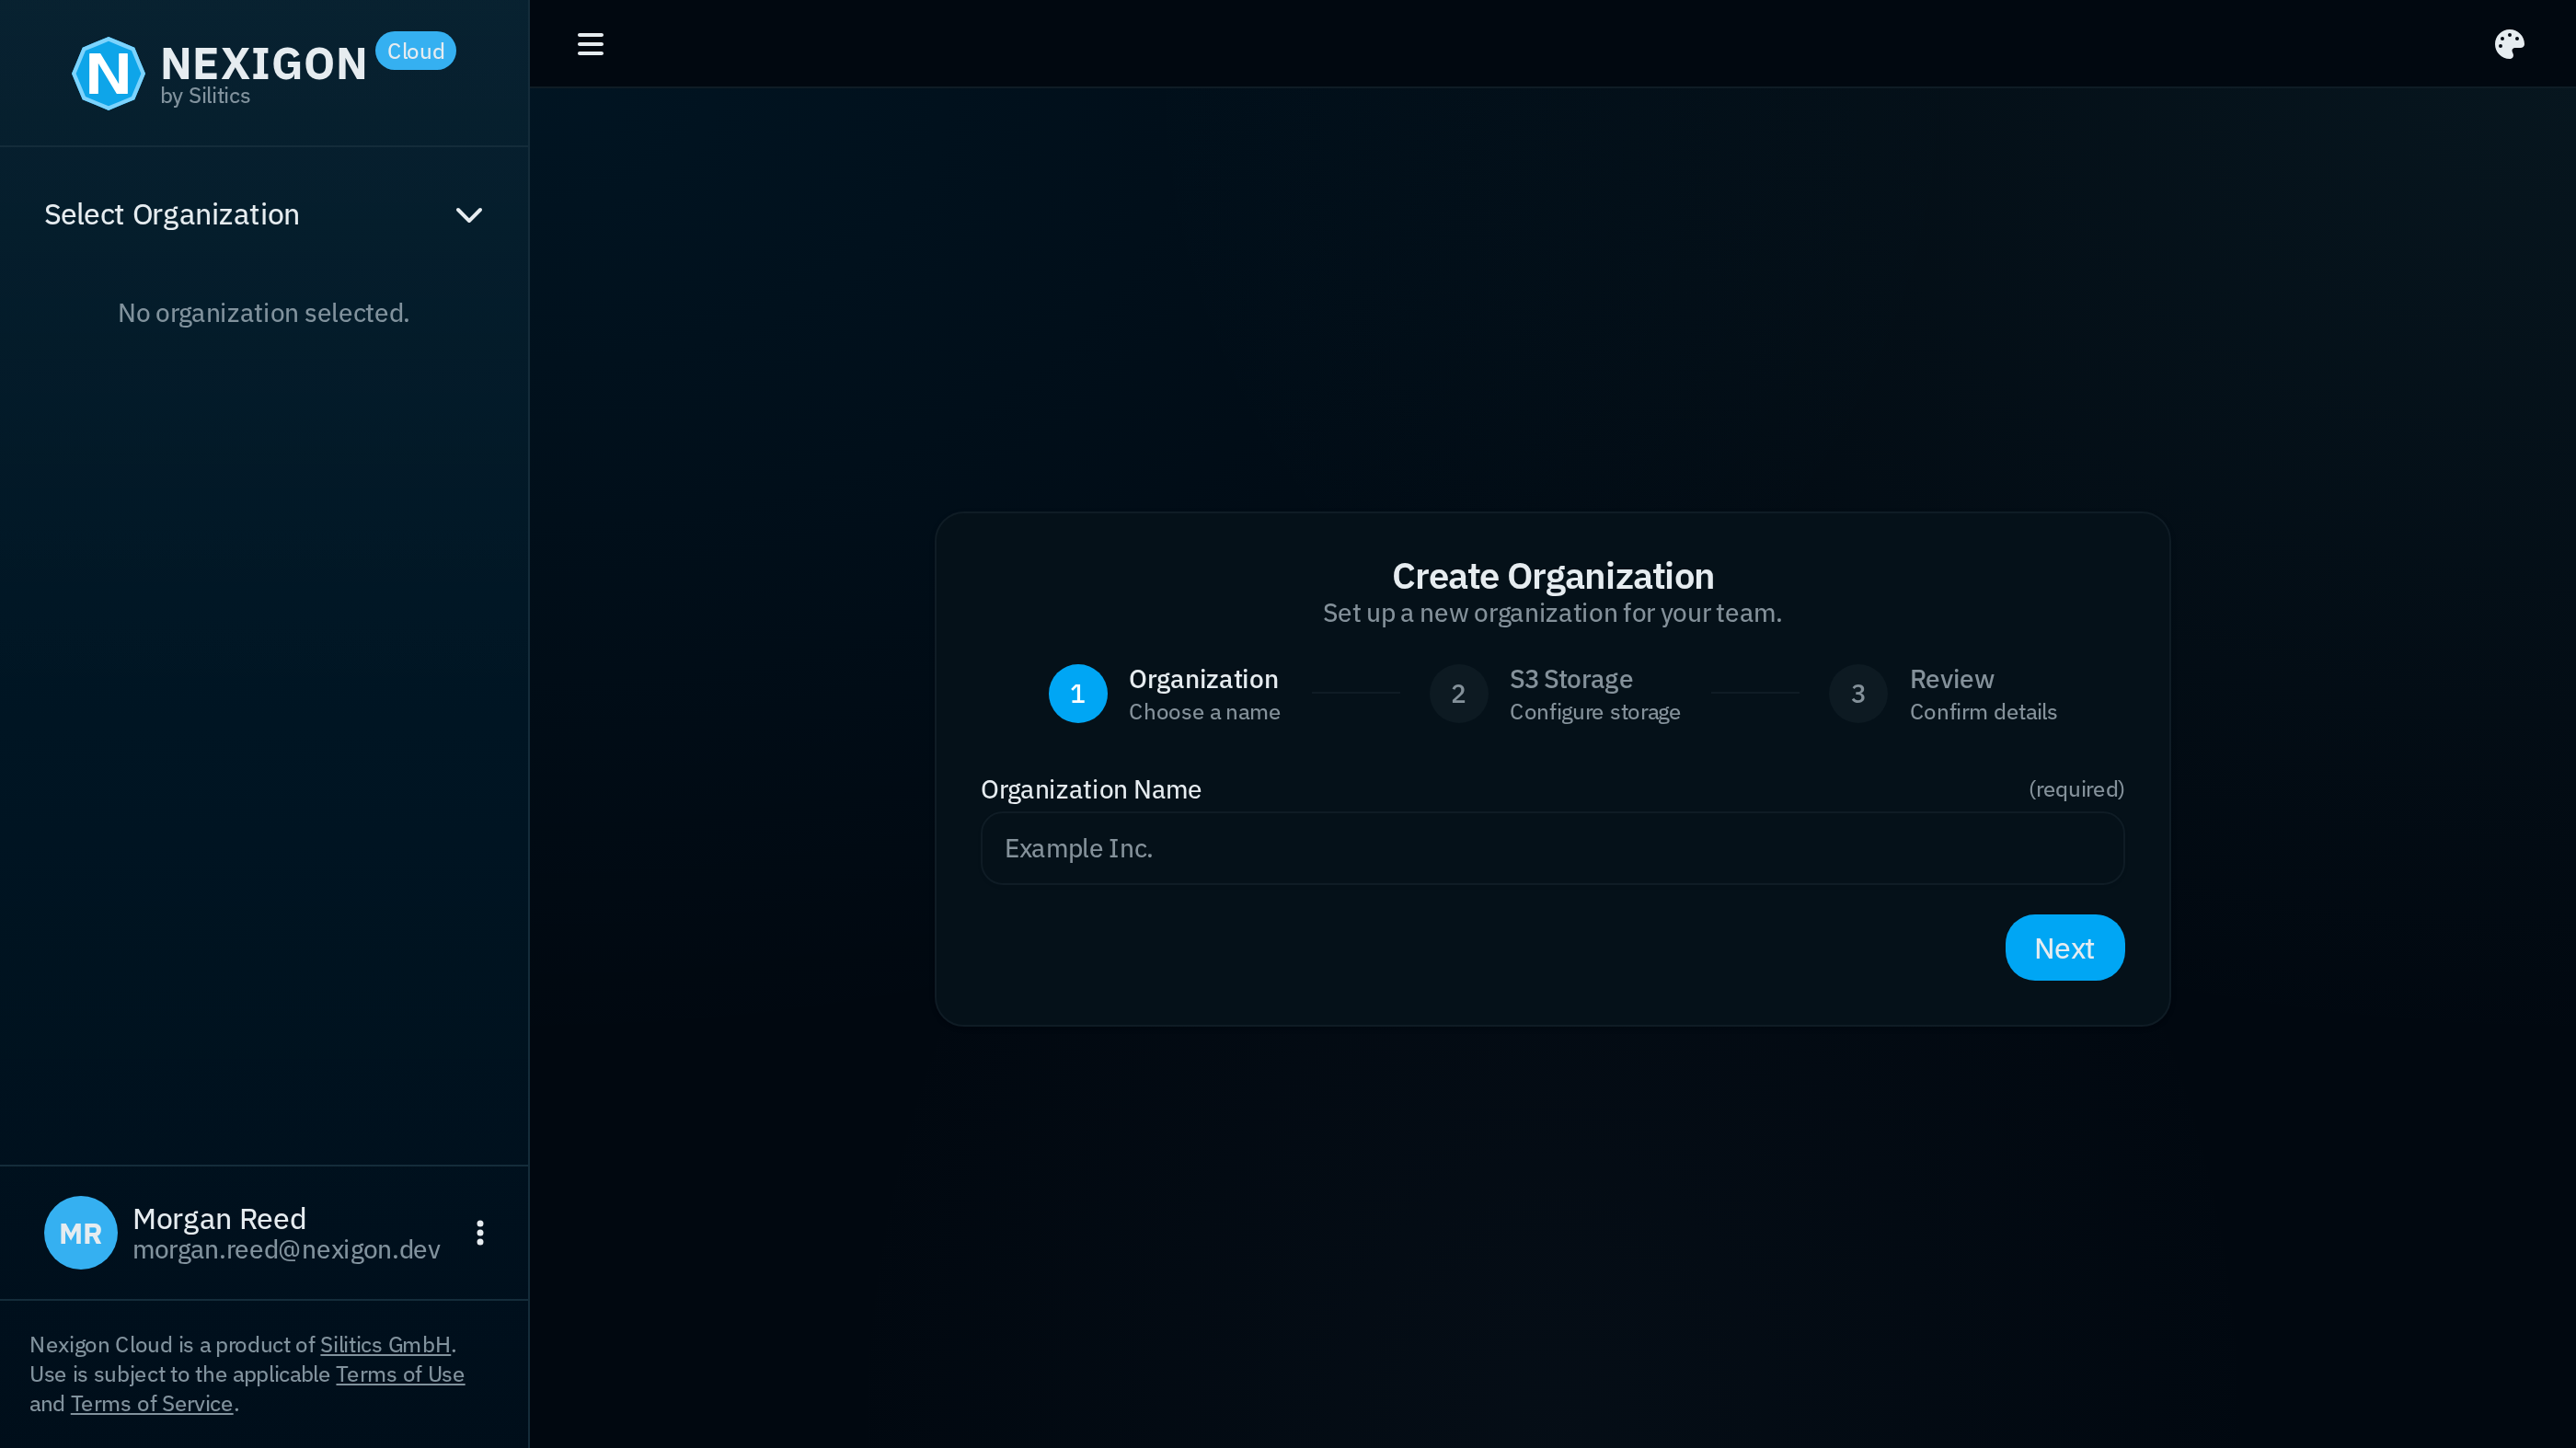
Task: Open the Silitics GmbH link
Action: click(385, 1344)
